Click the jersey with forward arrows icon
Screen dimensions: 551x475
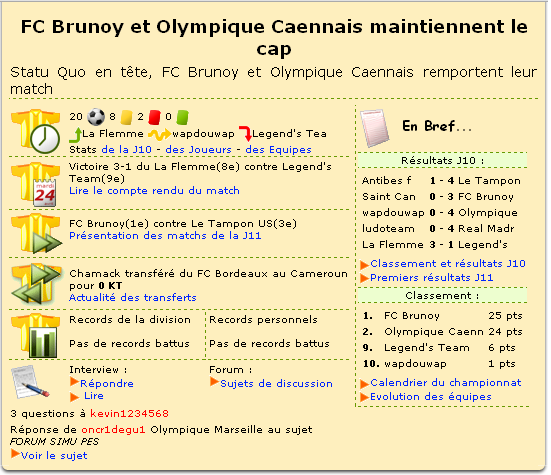pos(36,233)
